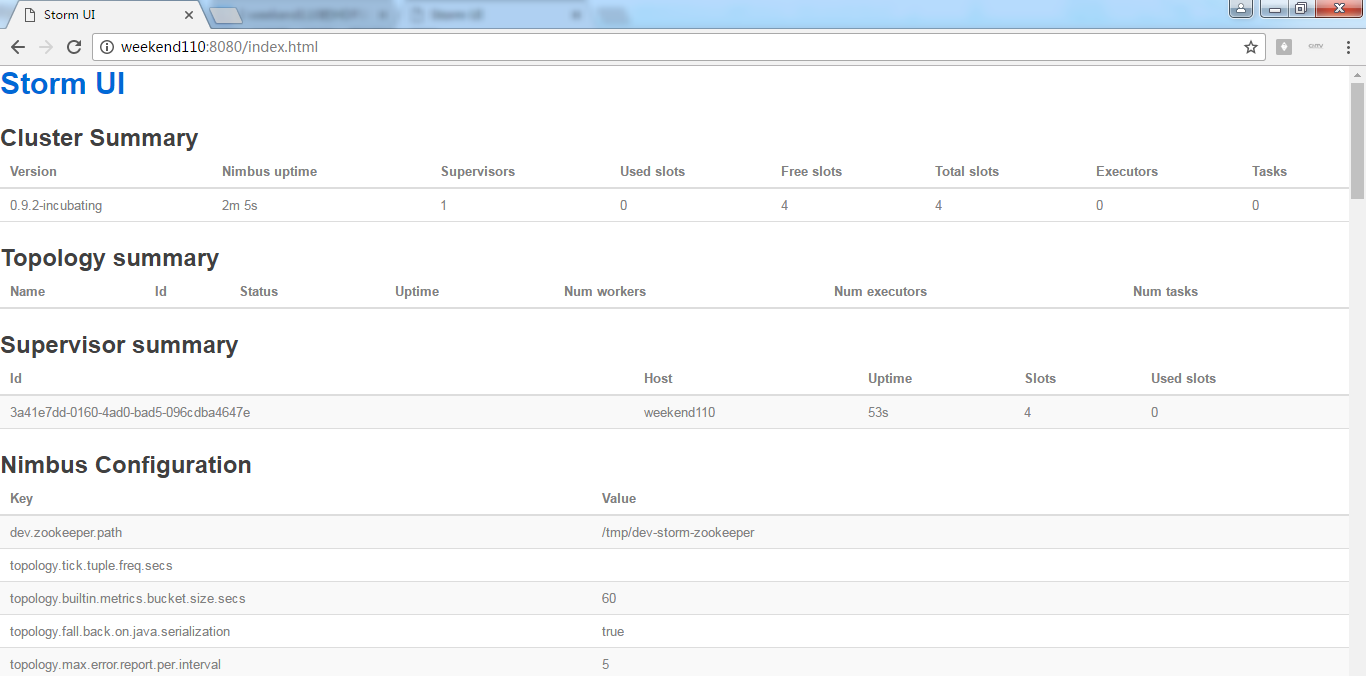Select the /tmp/dev-storm-zookeeper value
Viewport: 1366px width, 676px height.
678,533
